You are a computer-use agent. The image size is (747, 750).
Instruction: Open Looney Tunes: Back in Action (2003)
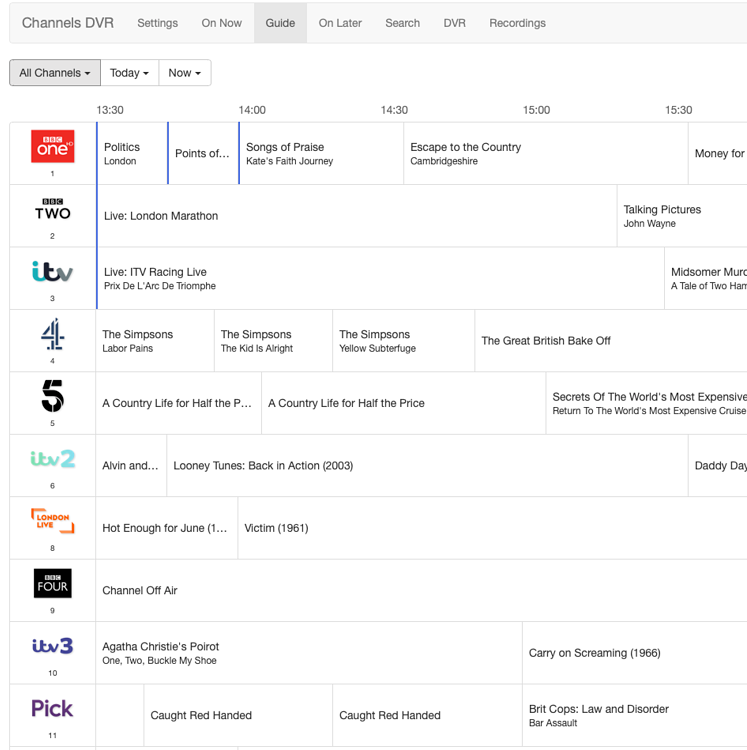(428, 465)
